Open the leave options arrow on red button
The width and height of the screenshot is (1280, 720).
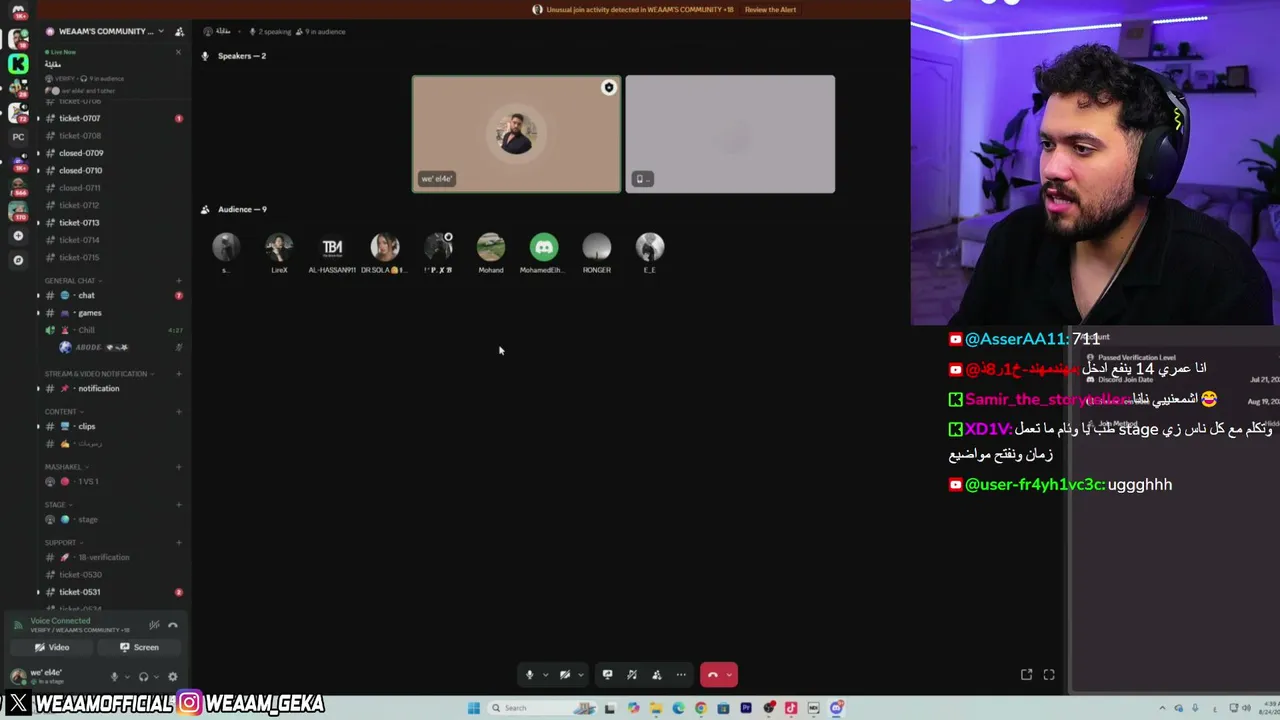[x=730, y=675]
